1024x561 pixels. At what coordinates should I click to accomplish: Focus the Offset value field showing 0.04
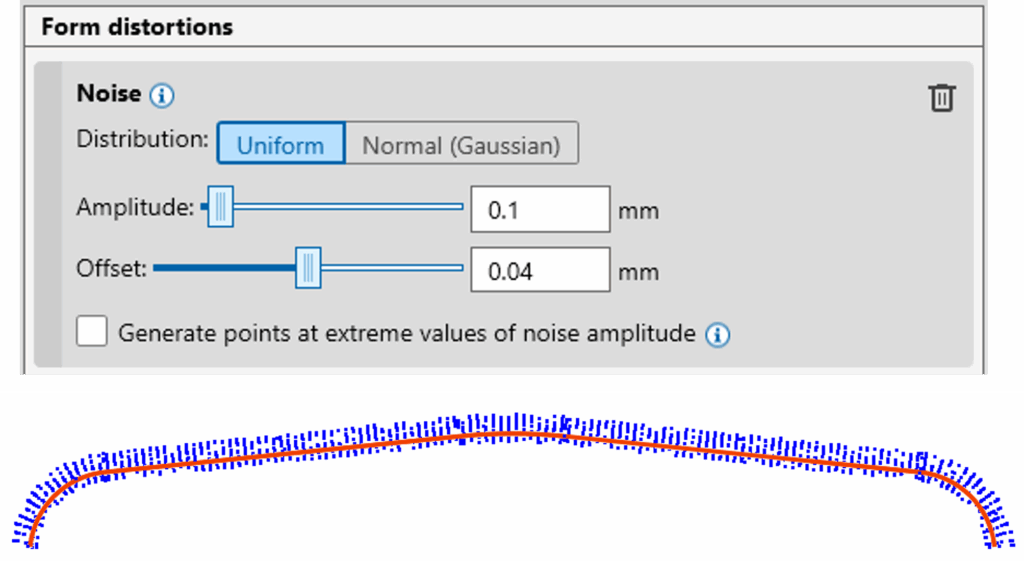coord(540,270)
